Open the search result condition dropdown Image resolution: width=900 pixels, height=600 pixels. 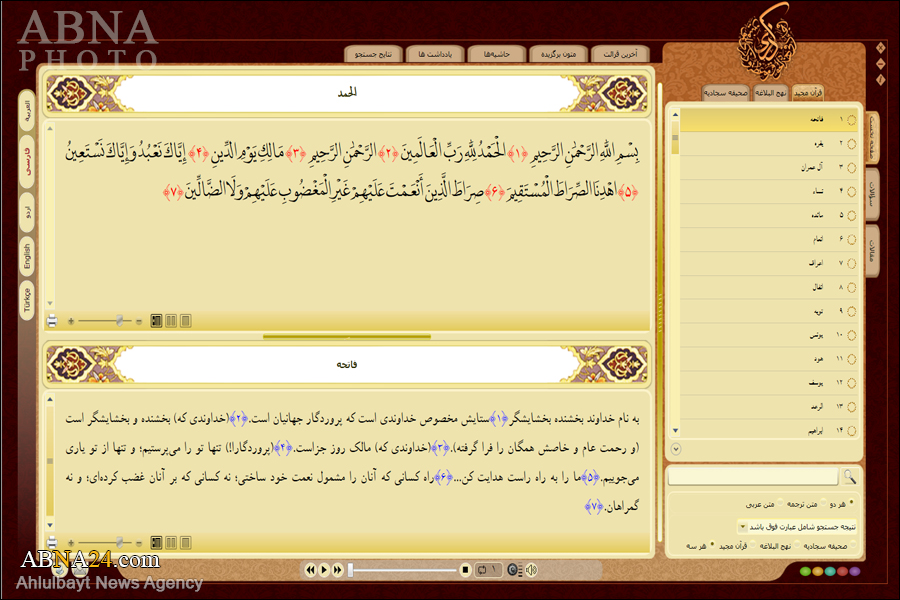click(742, 526)
